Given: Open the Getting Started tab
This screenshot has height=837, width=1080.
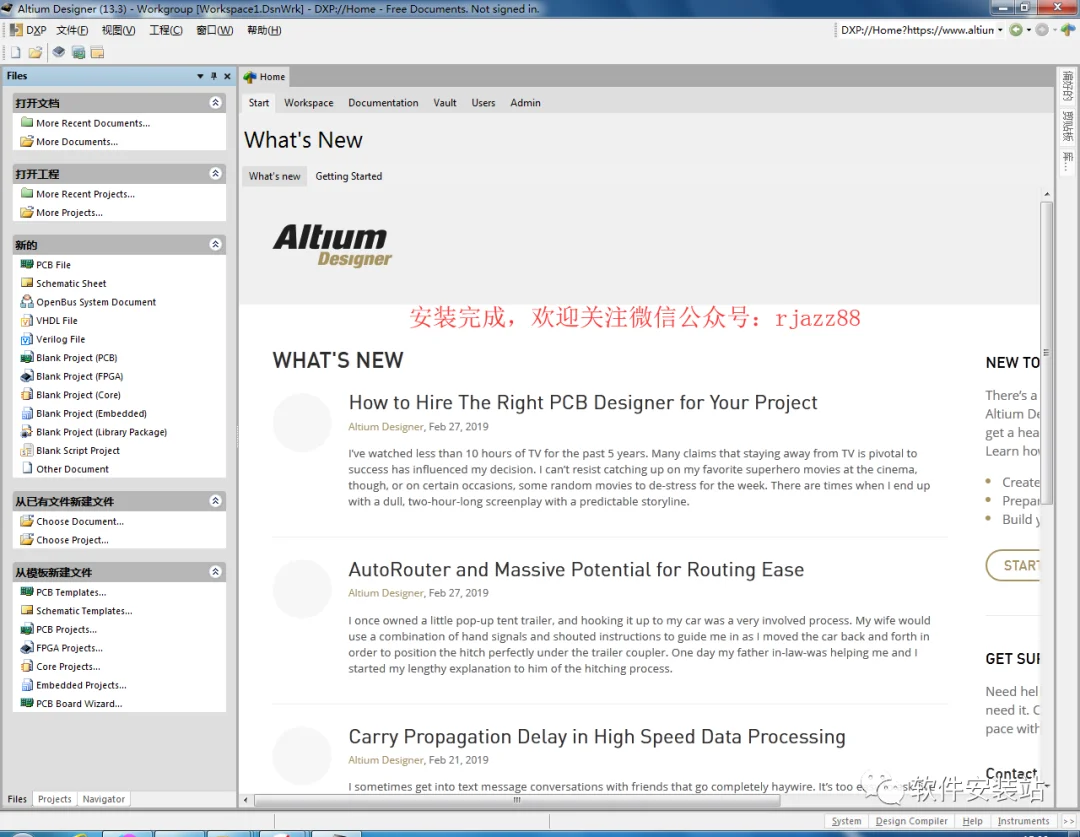Looking at the screenshot, I should [x=349, y=176].
